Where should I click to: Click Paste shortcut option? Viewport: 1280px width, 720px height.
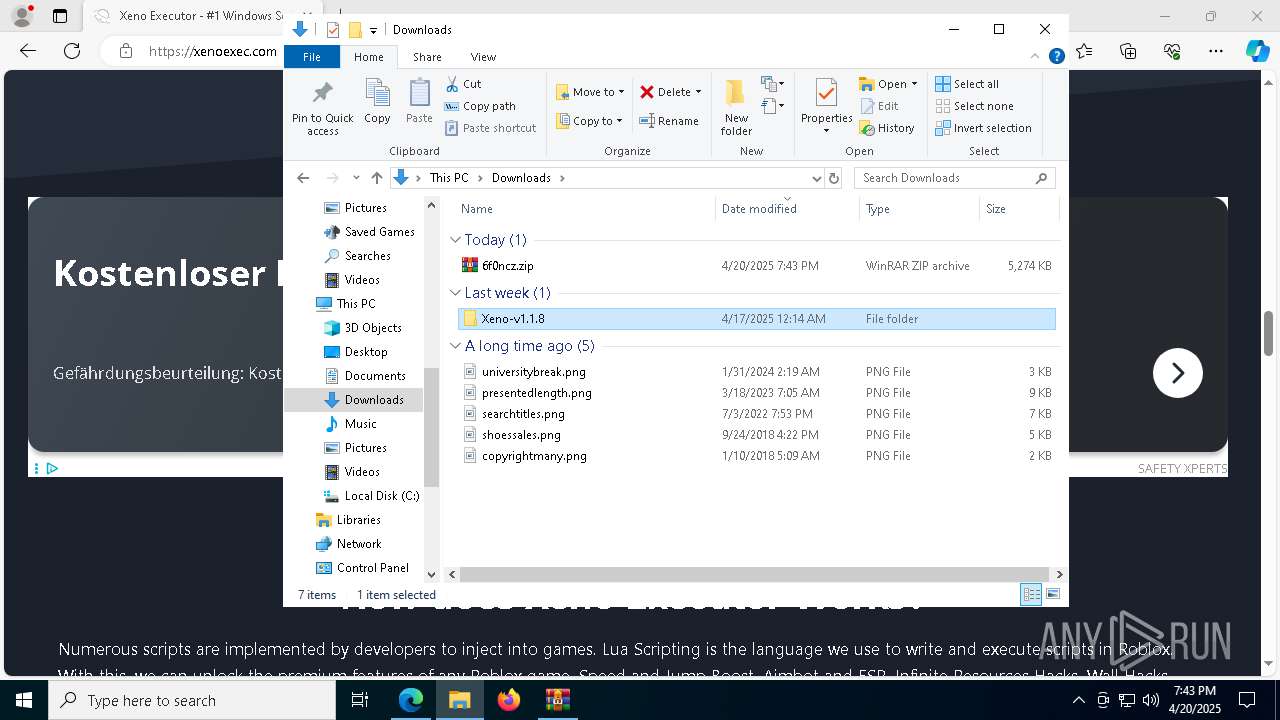(x=490, y=128)
